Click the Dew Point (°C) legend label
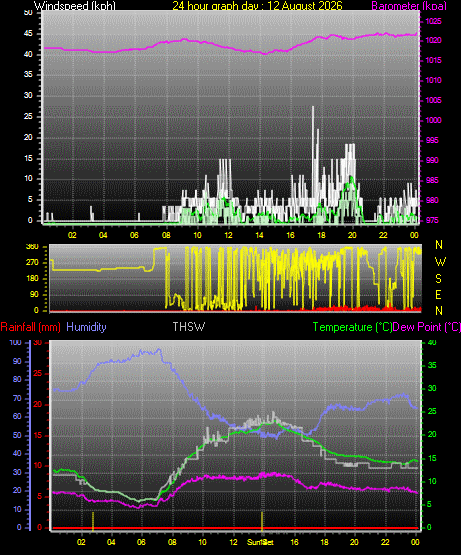 coord(427,327)
